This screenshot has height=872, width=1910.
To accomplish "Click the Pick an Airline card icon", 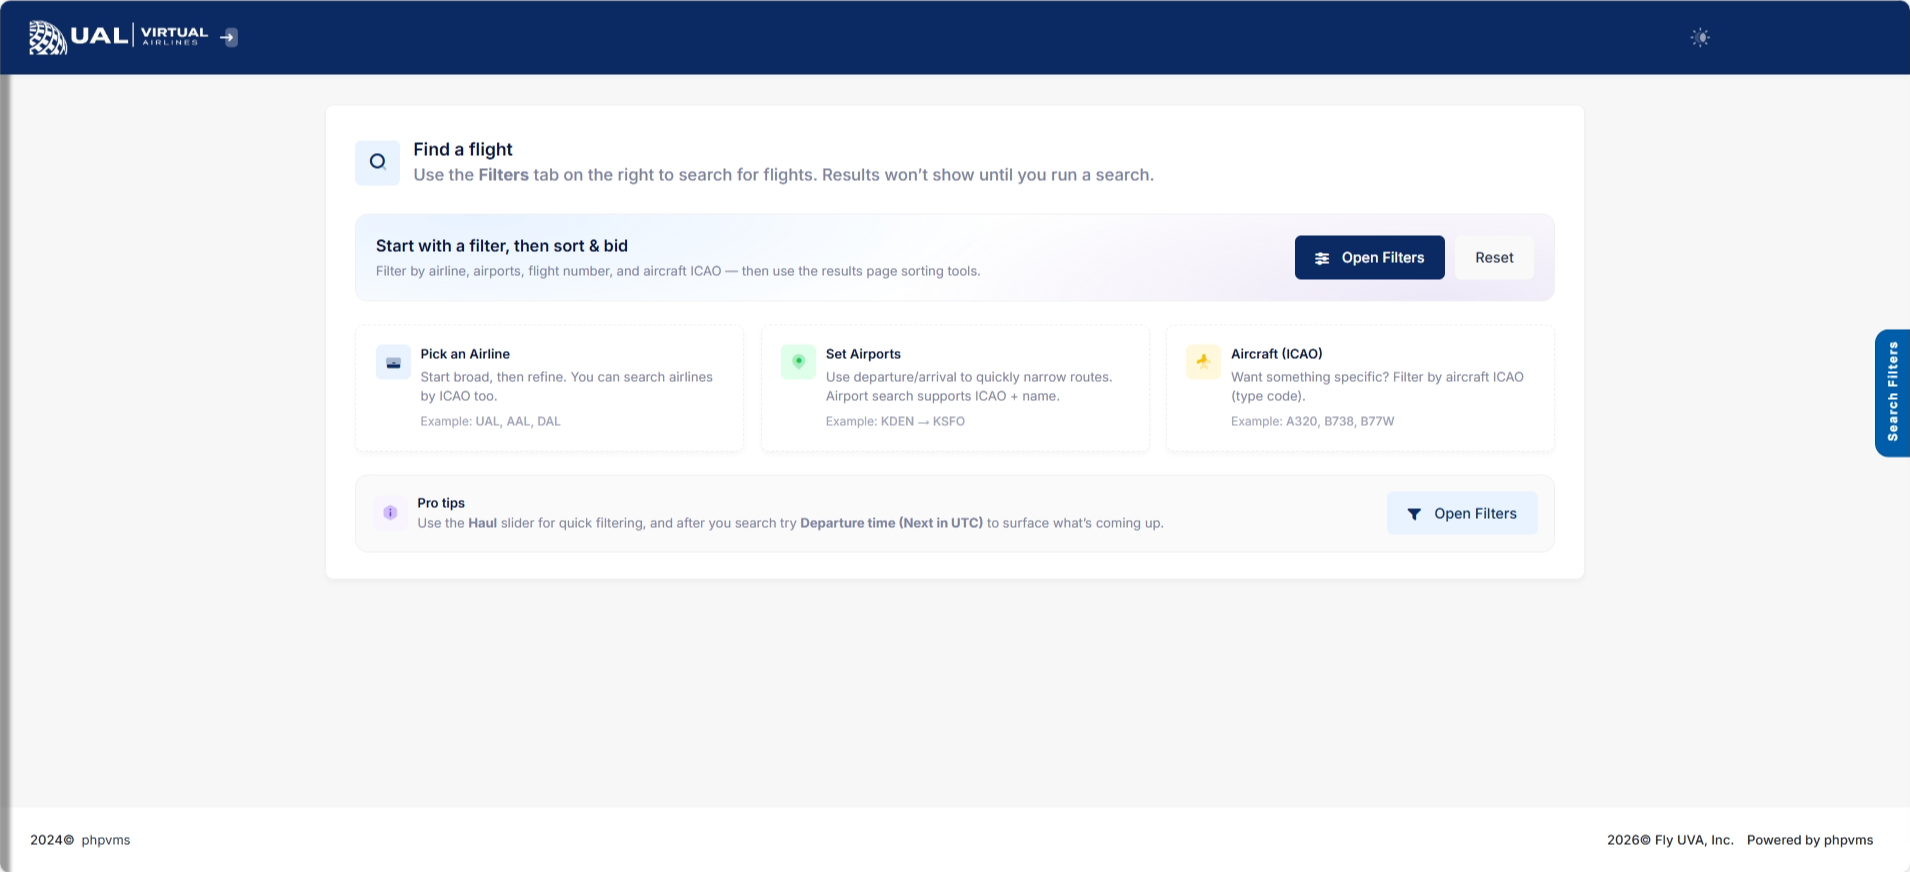I will point(393,362).
